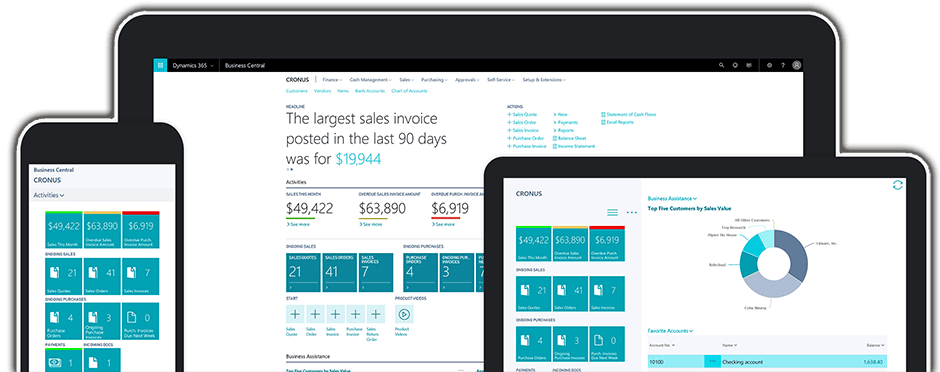Sort by Account No. column header
Screen dimensions: 940x372
pyautogui.click(x=662, y=345)
